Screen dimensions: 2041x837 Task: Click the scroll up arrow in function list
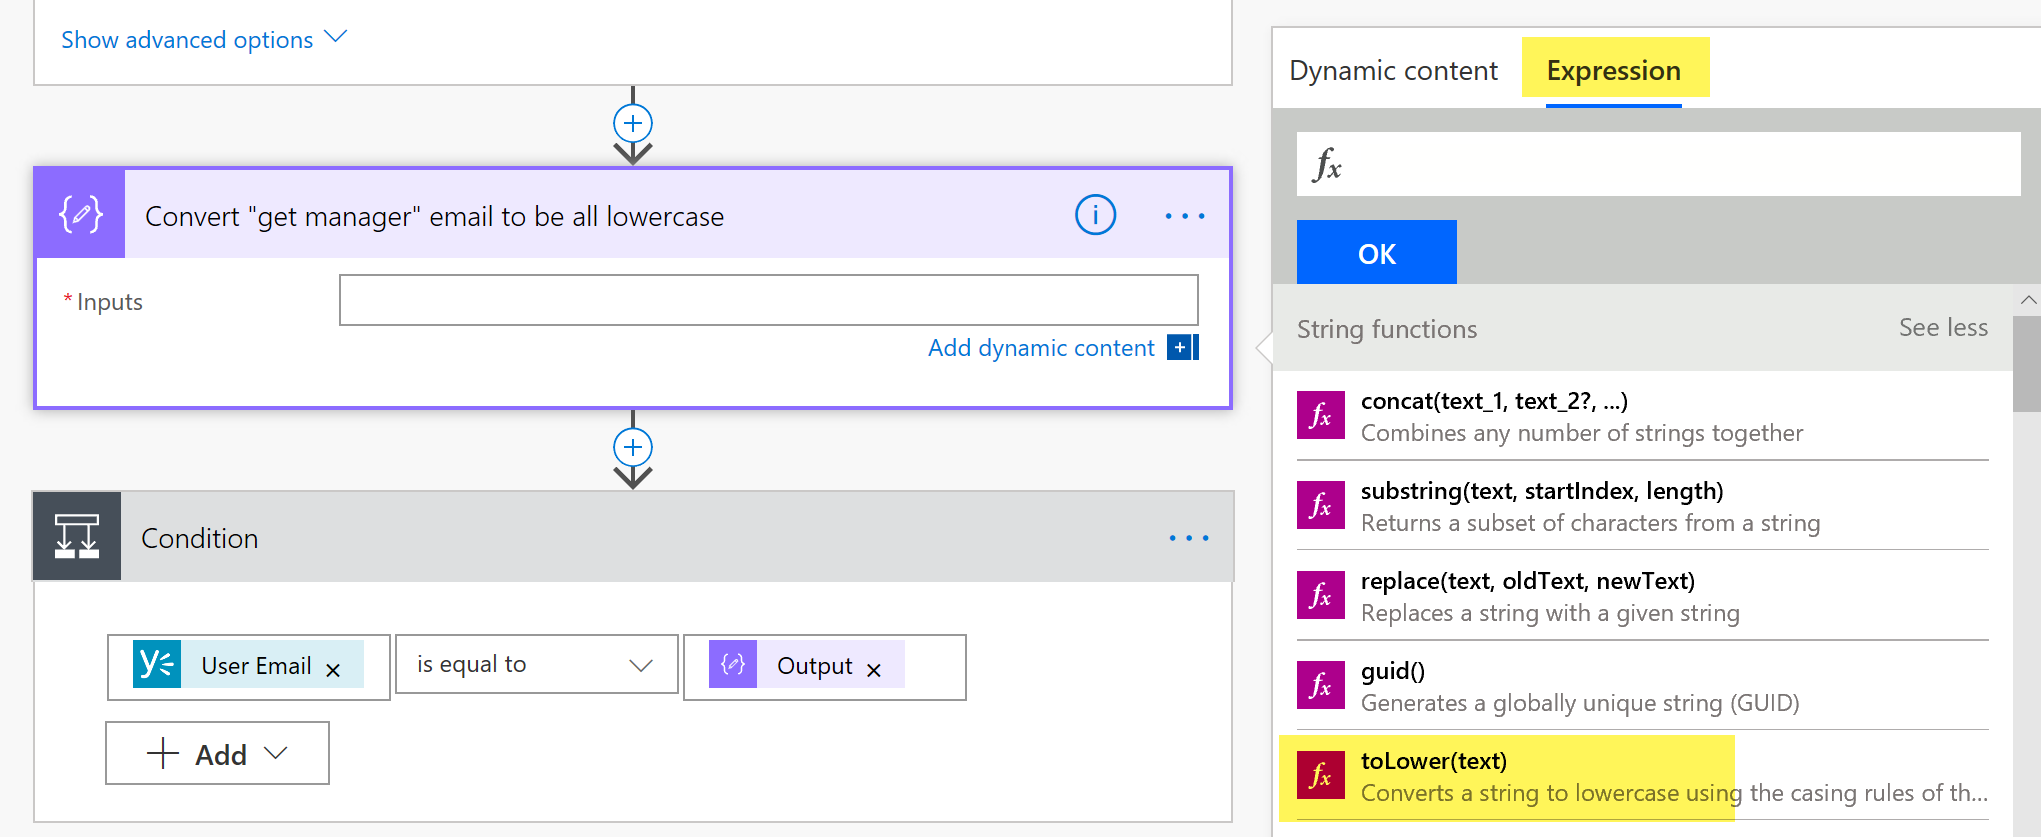coord(2028,300)
